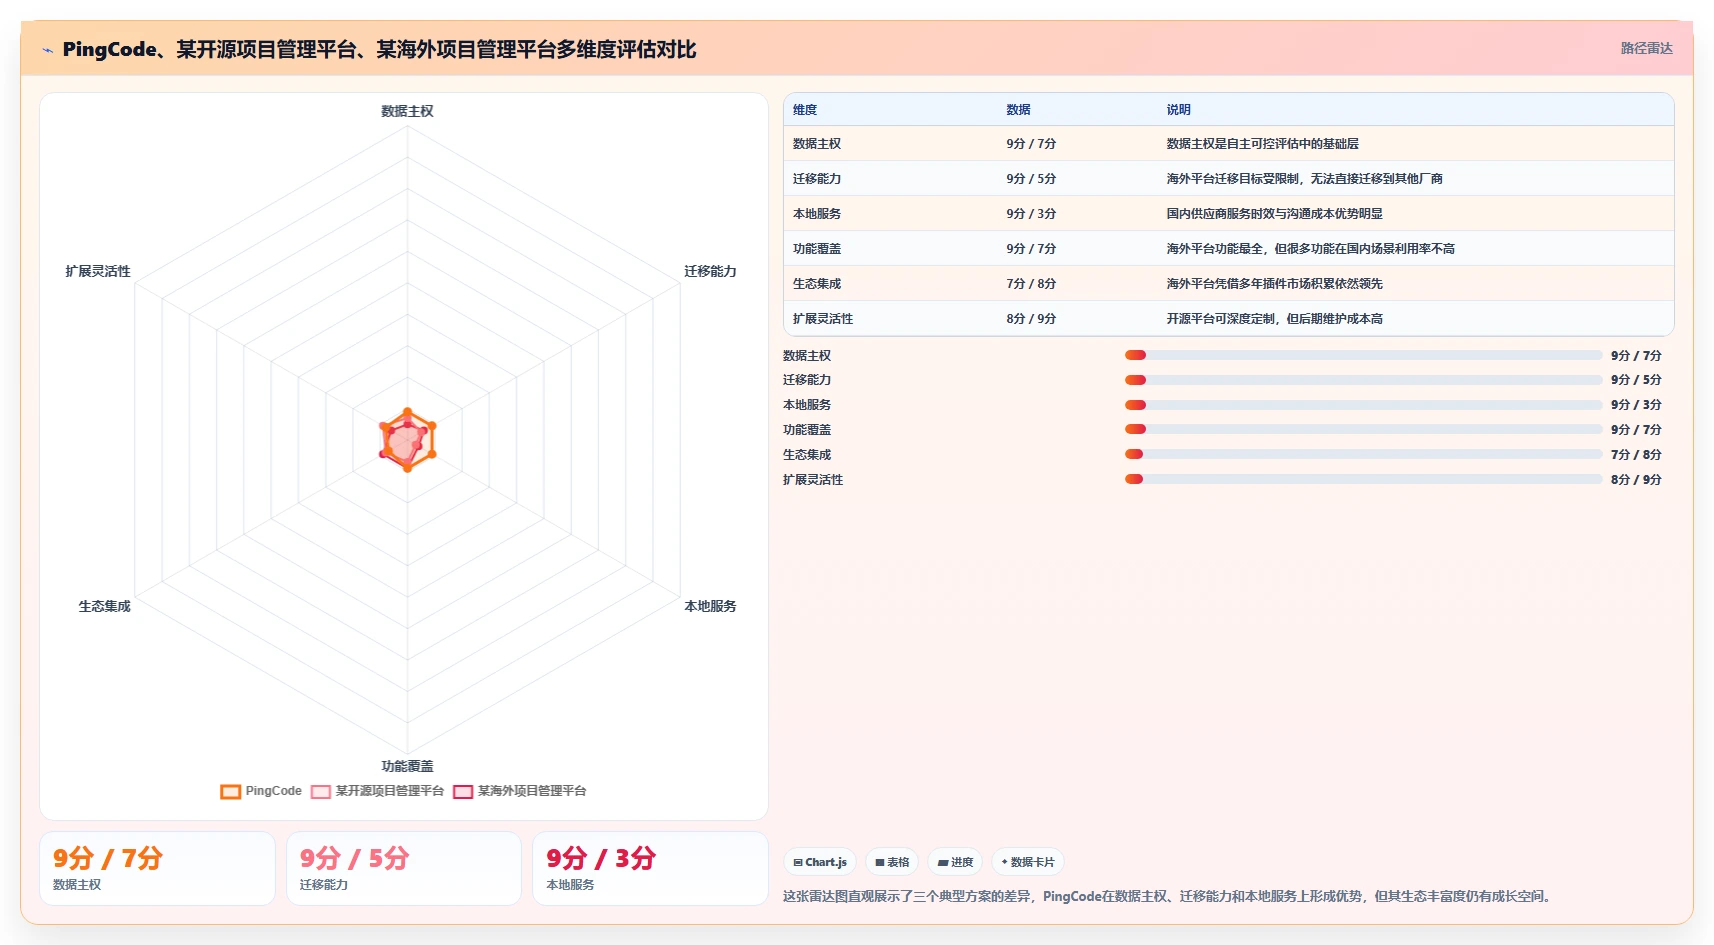The height and width of the screenshot is (945, 1714).
Task: Click the 9分 / 3分 value in table
Action: coord(1031,214)
